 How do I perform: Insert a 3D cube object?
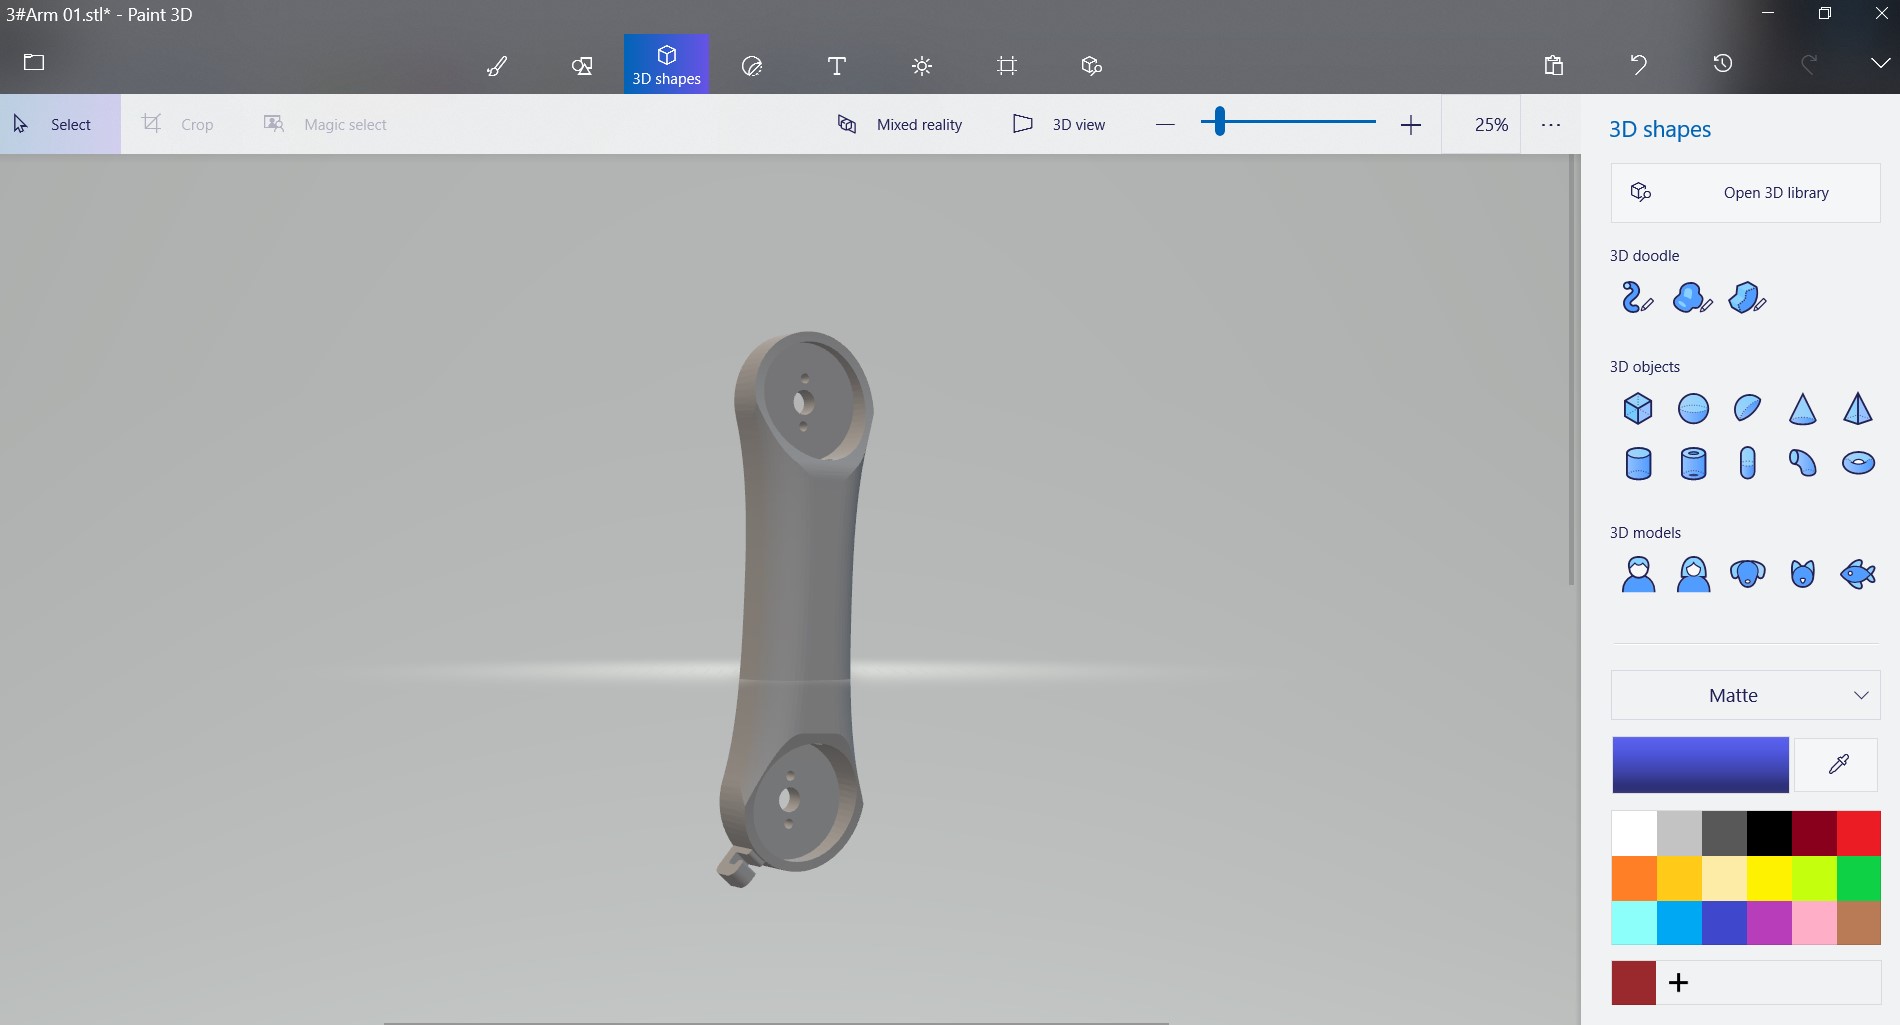point(1637,408)
